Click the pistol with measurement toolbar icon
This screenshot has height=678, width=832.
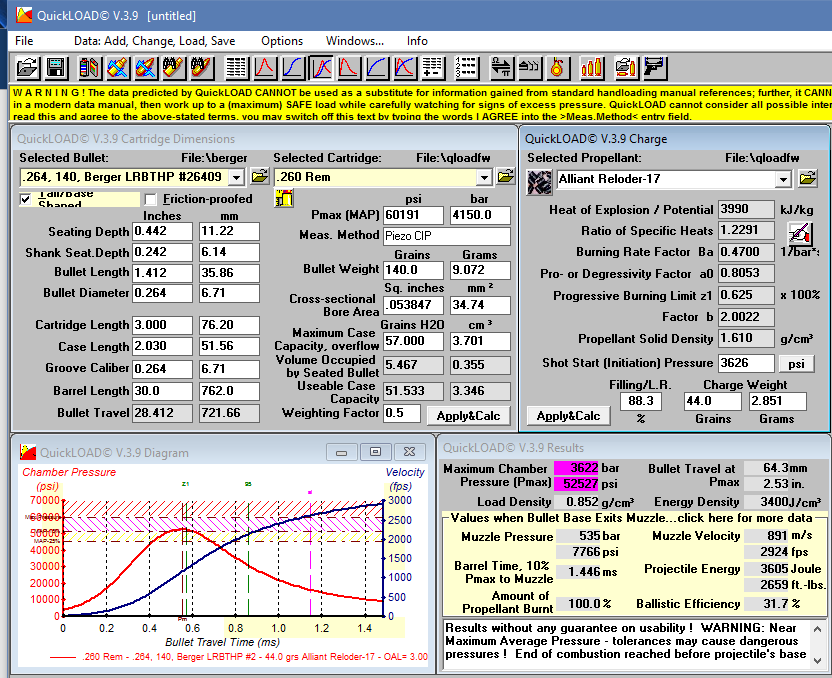pyautogui.click(x=654, y=67)
